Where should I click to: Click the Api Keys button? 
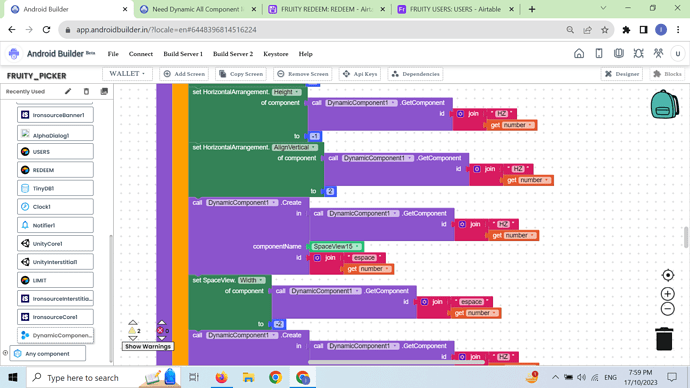click(x=360, y=74)
